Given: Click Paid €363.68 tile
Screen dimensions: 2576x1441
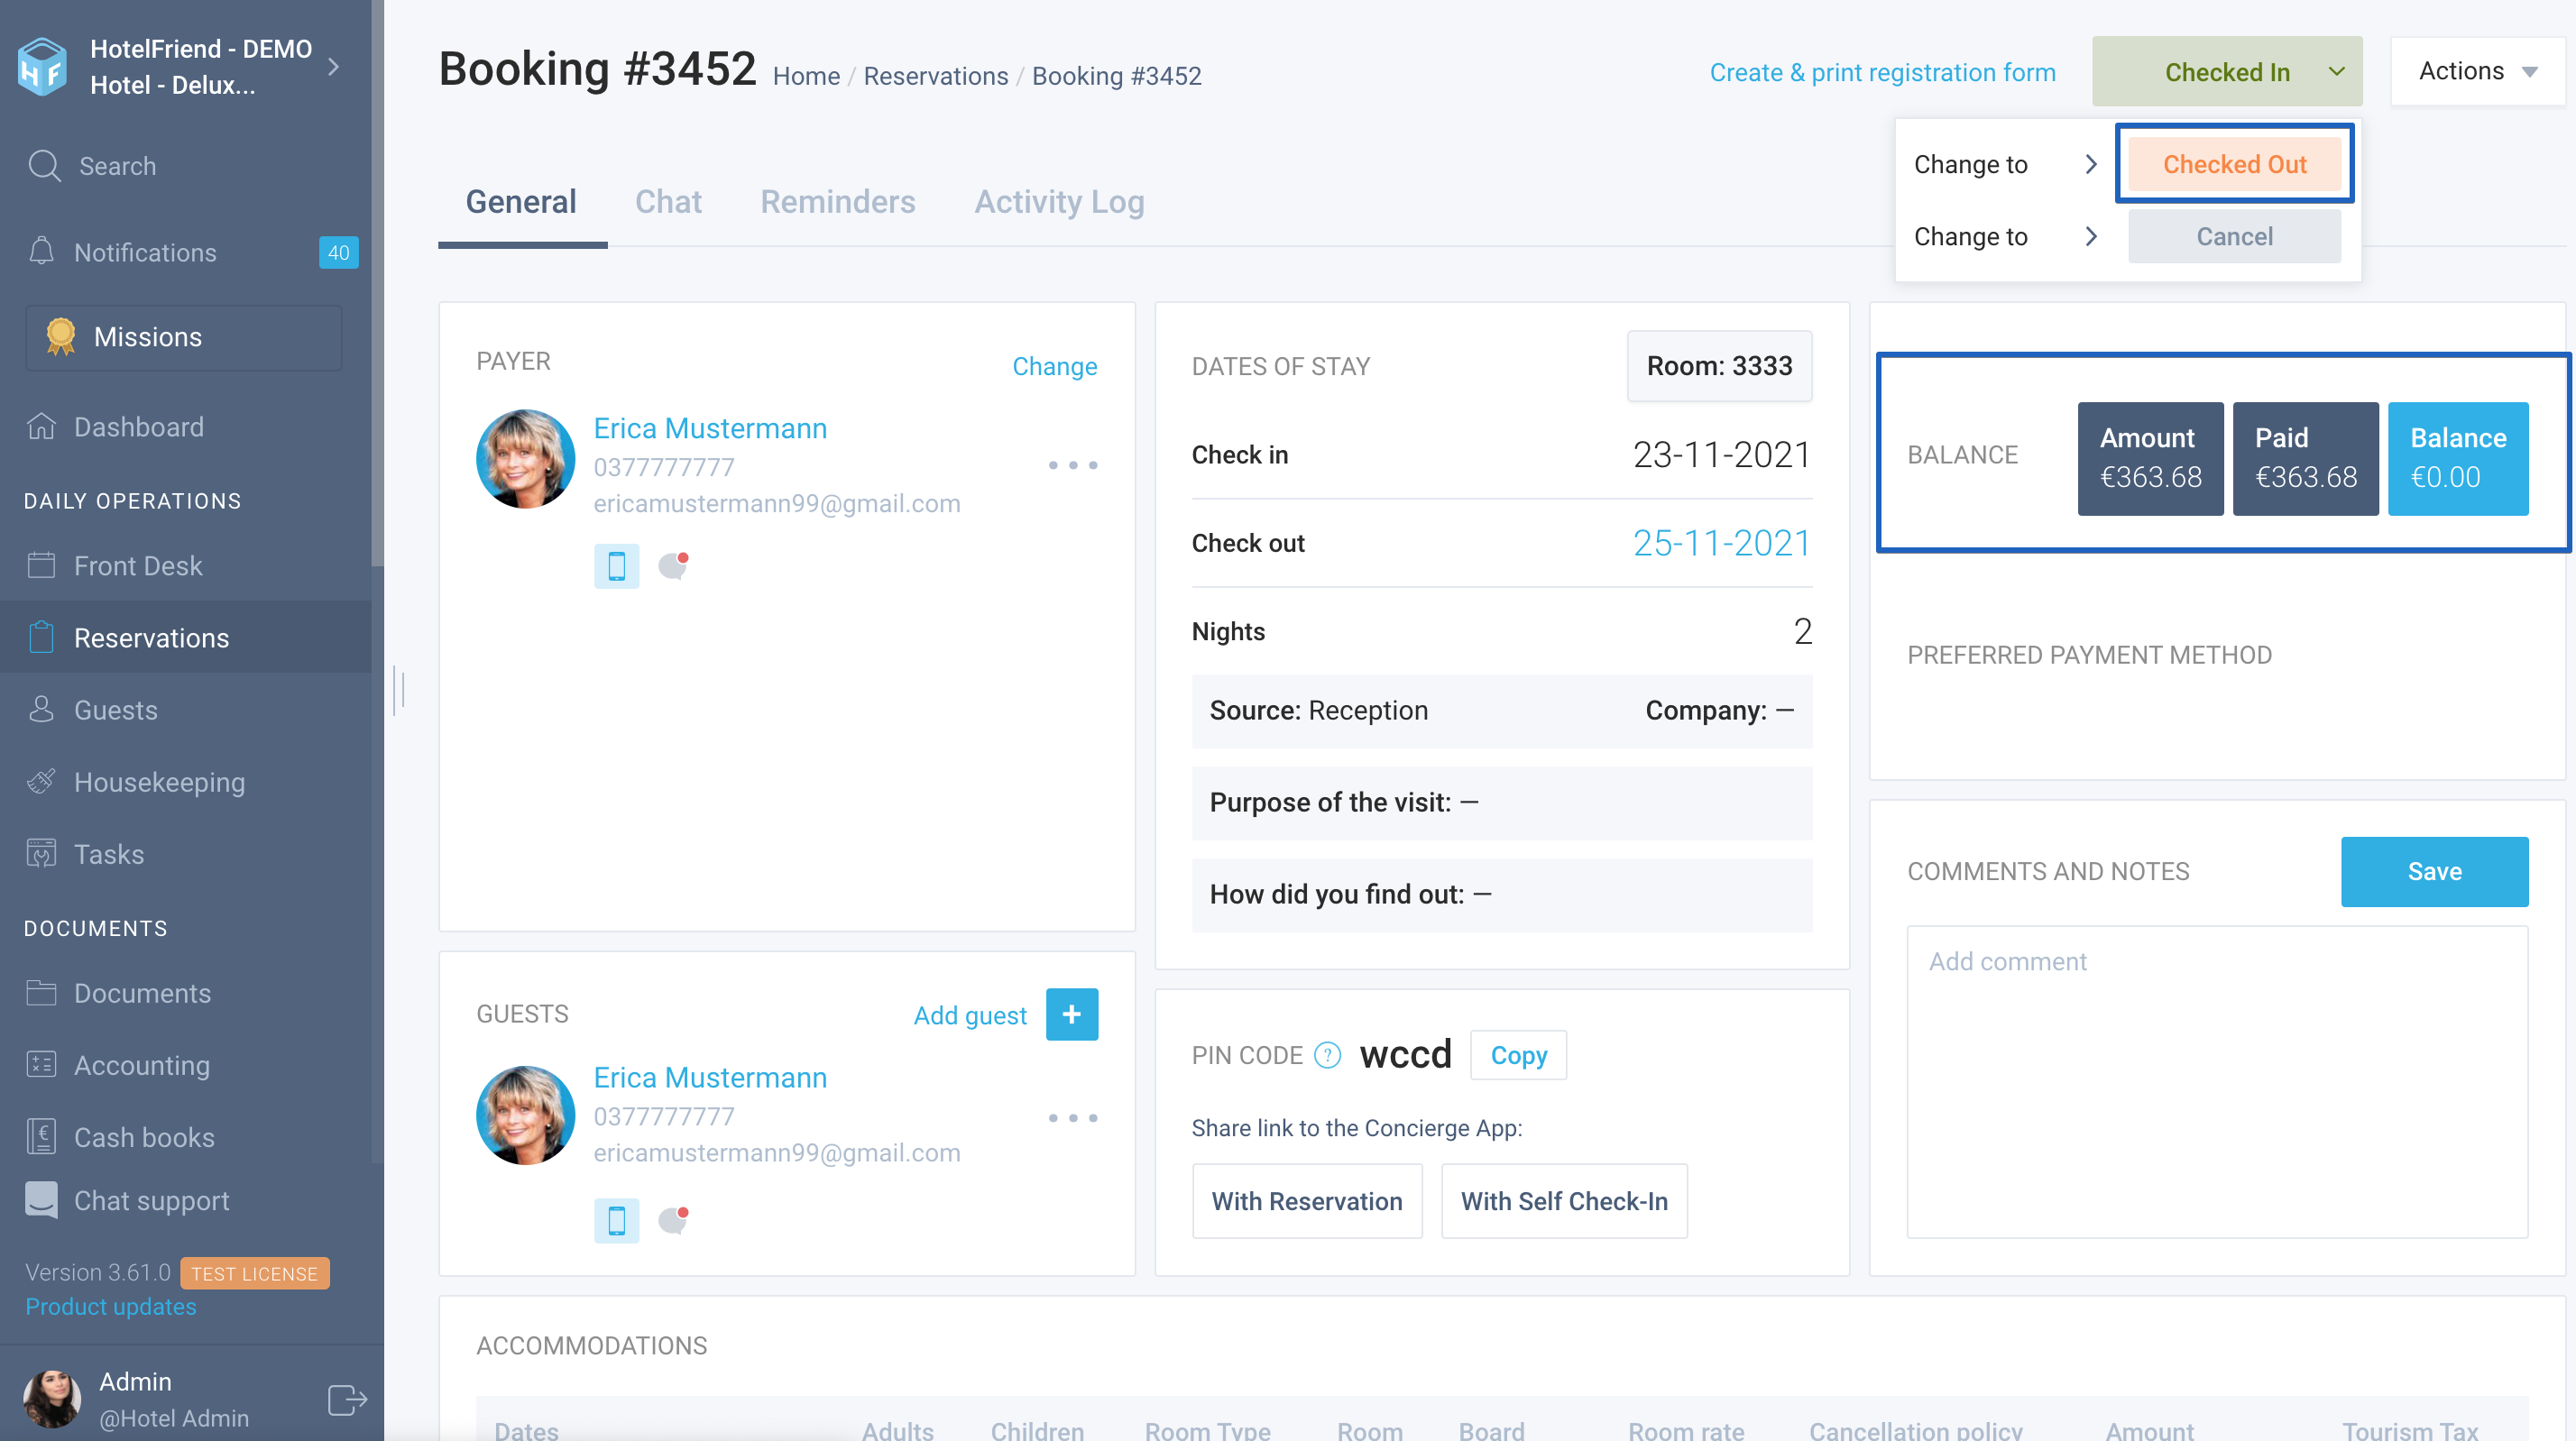Looking at the screenshot, I should 2305,458.
